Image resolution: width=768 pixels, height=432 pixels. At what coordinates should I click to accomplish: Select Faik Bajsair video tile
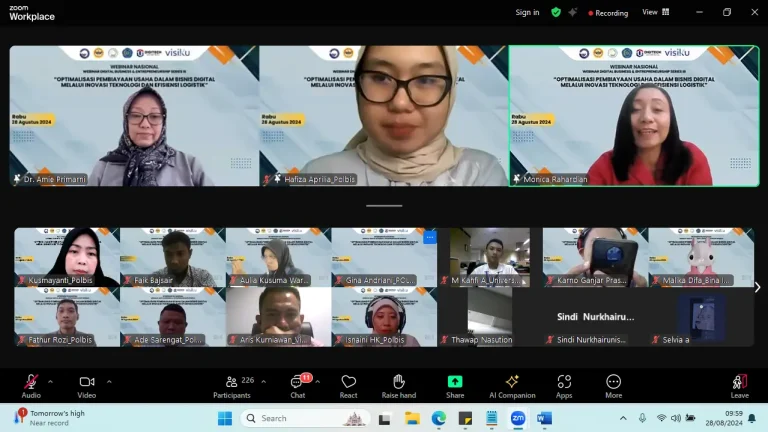[x=173, y=257]
